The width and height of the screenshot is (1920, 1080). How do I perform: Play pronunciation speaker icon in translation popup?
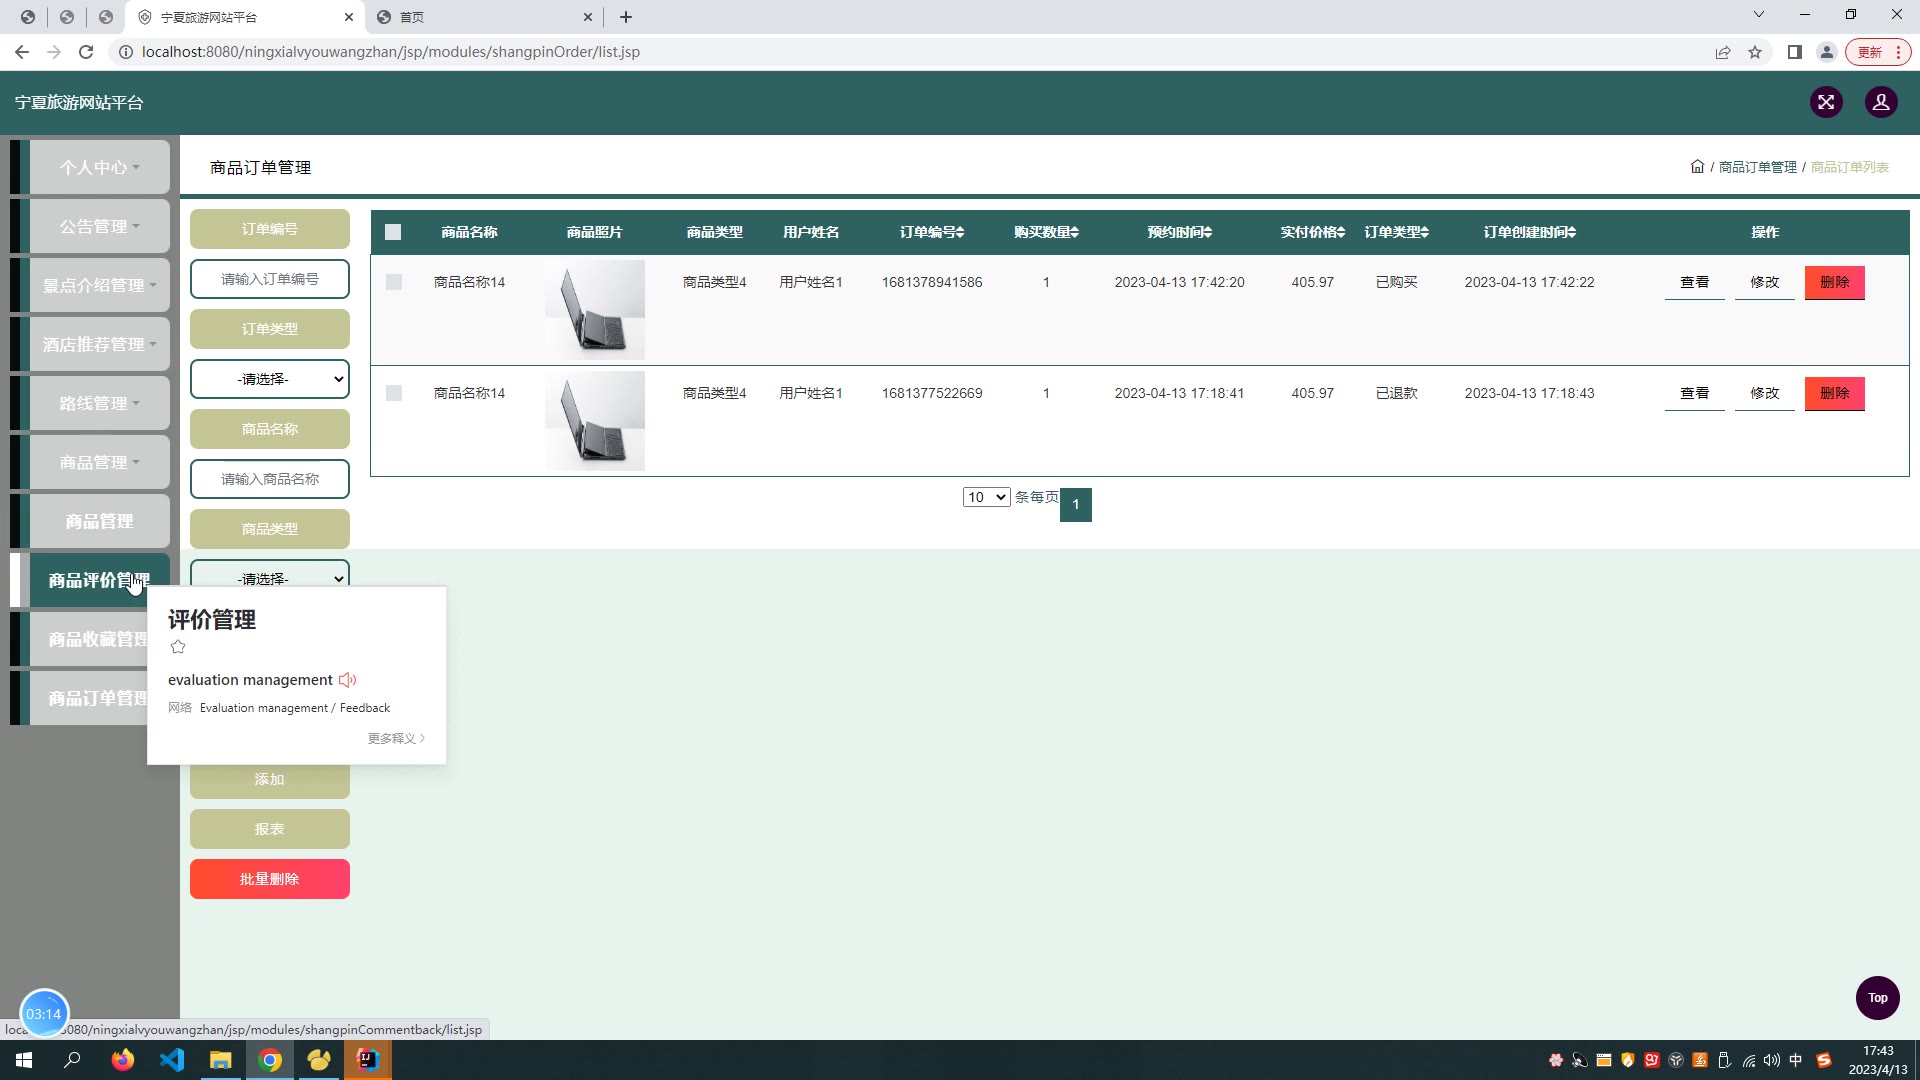coord(347,680)
